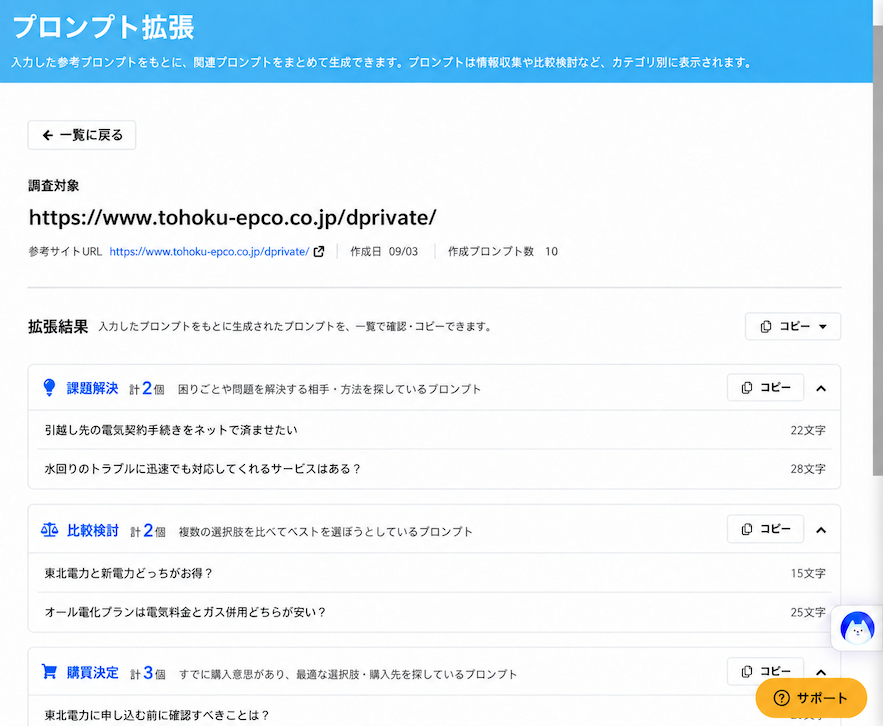Open the cat mascot chat assistant icon

click(857, 628)
